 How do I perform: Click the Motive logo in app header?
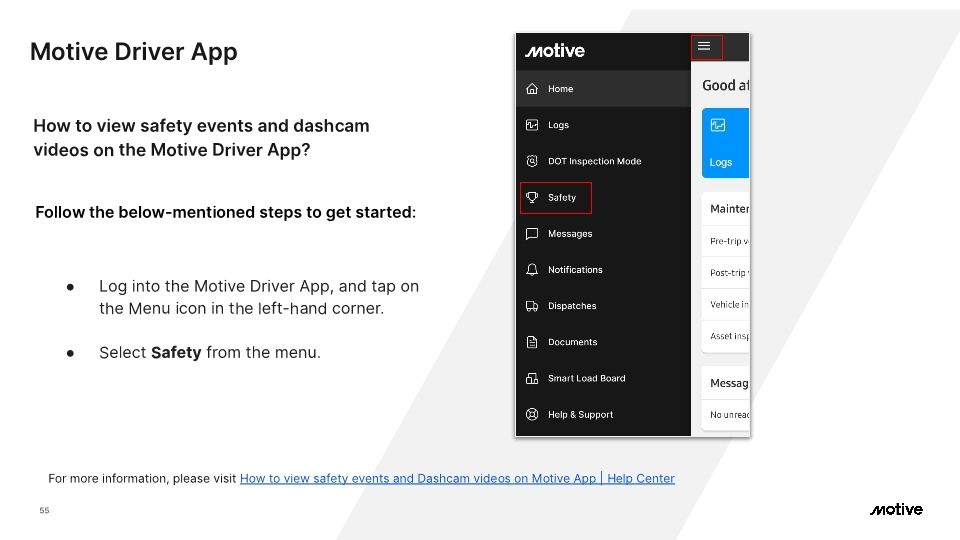(x=555, y=50)
